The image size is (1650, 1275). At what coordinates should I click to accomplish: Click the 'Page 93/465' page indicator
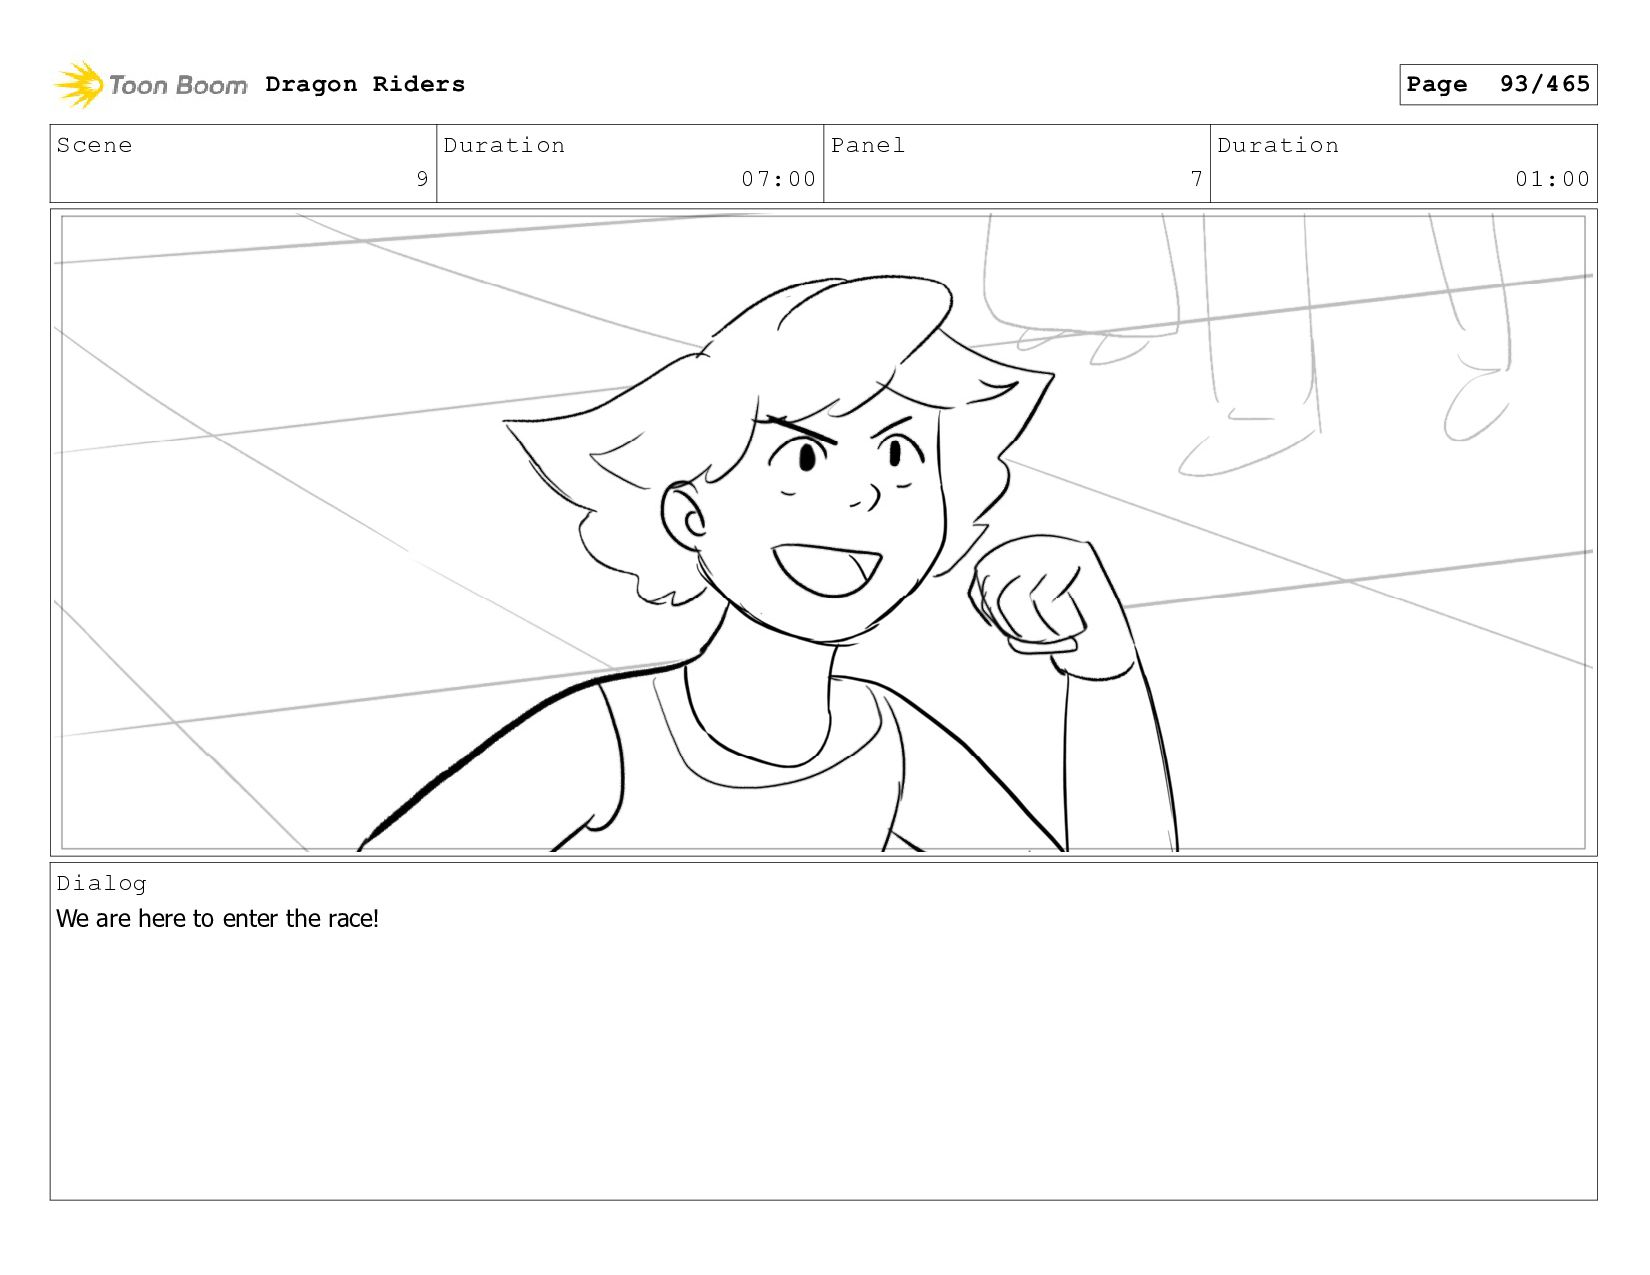1498,84
